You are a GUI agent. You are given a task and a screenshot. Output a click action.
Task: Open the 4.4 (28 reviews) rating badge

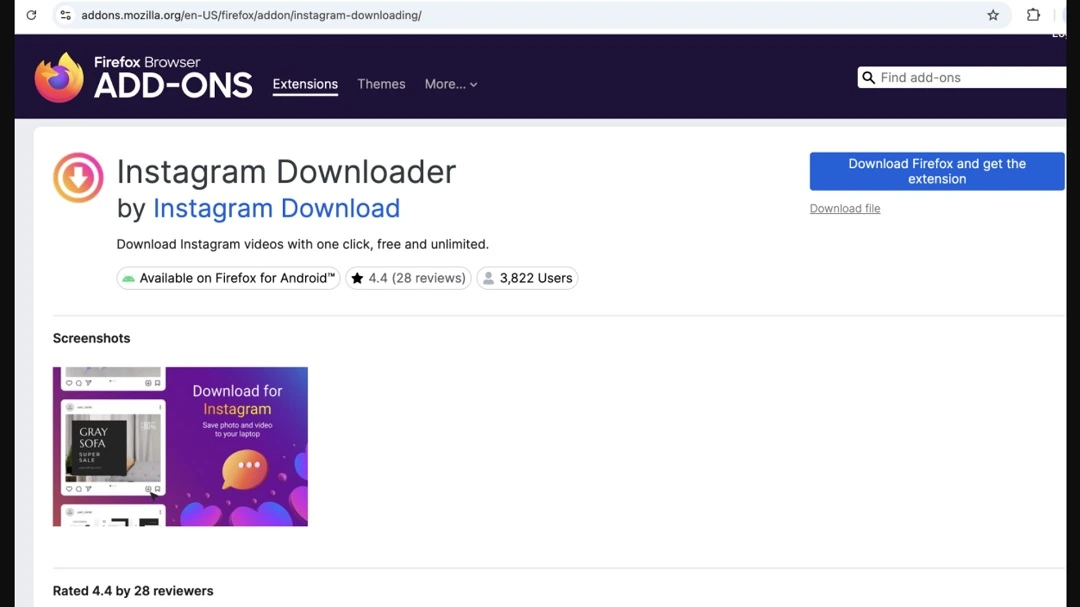[407, 279]
